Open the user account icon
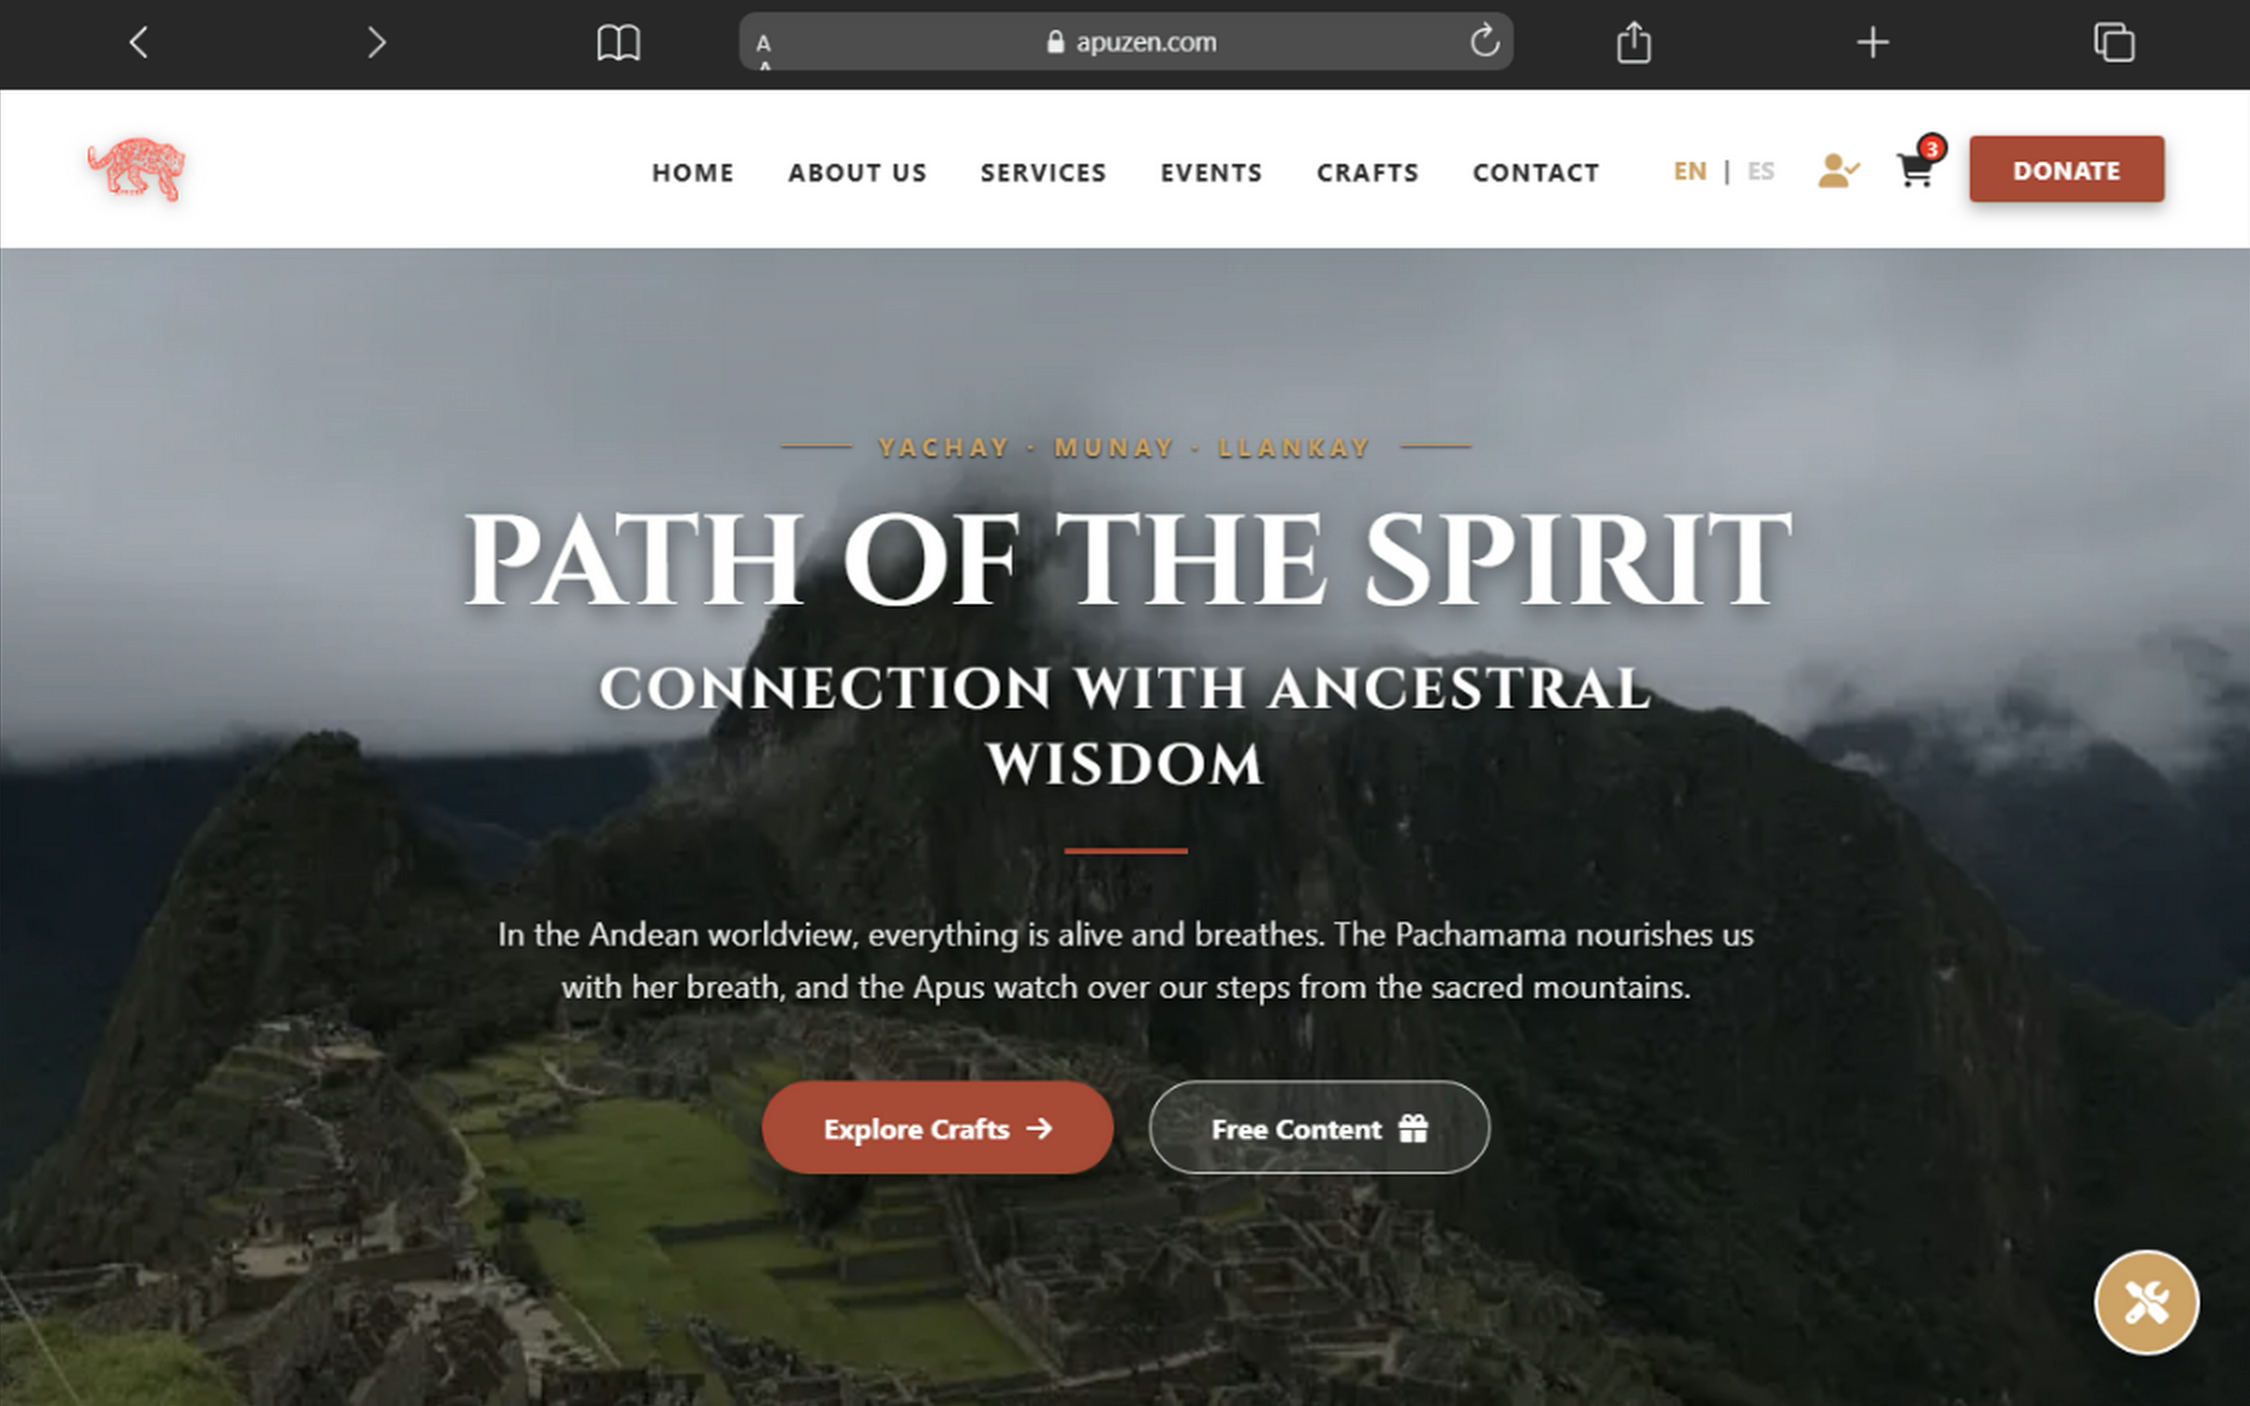Viewport: 2250px width, 1406px height. (1837, 170)
